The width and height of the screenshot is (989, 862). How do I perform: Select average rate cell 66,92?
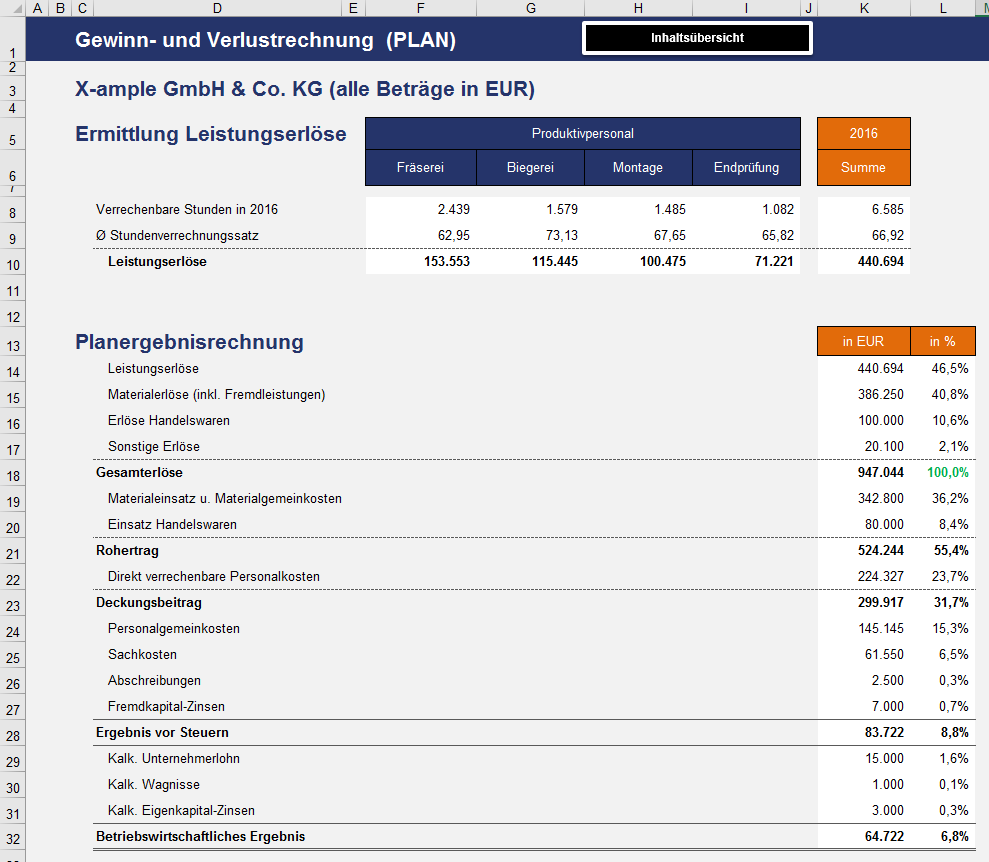point(863,235)
